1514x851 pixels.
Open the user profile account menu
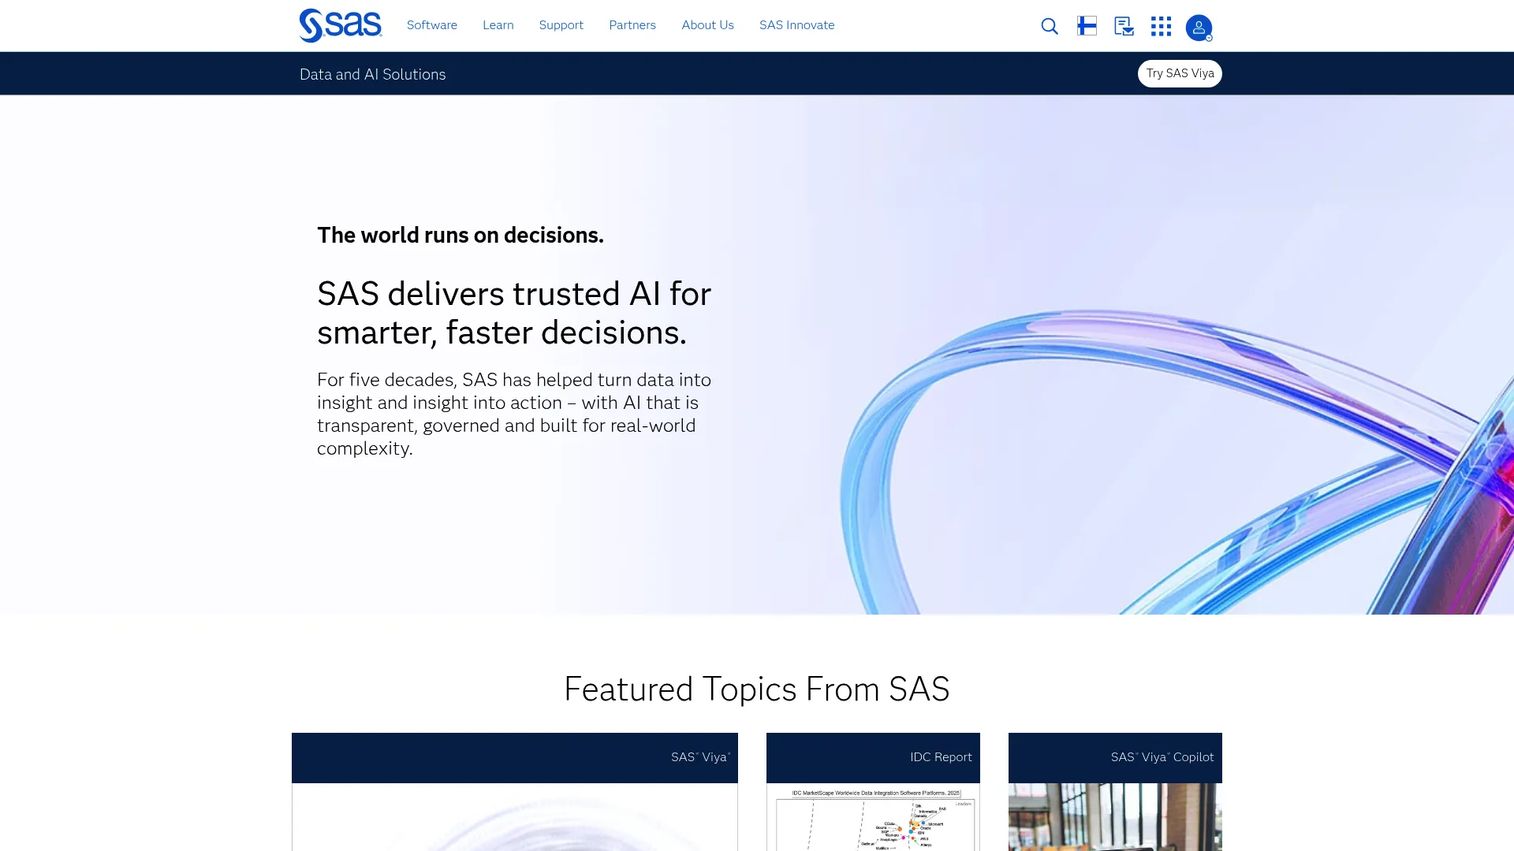(x=1199, y=28)
